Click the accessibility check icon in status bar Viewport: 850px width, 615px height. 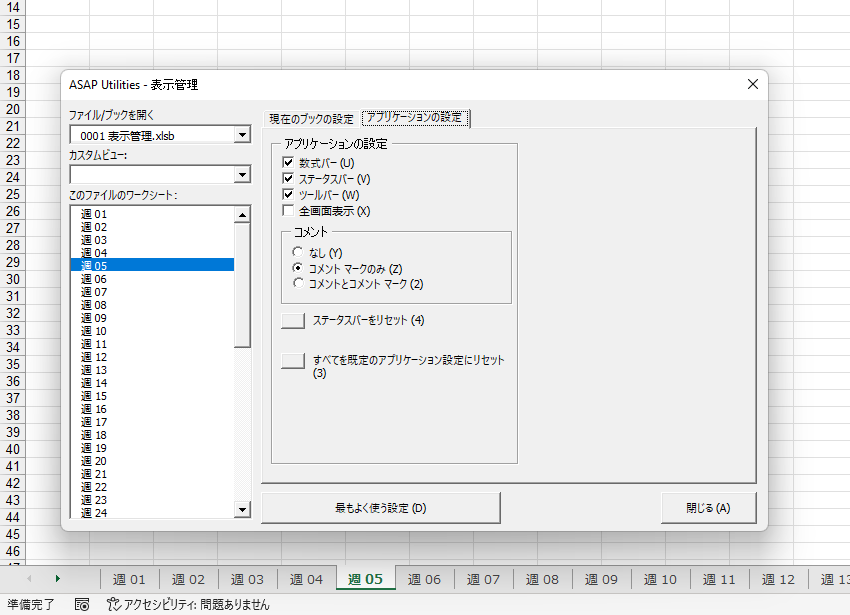coord(113,605)
